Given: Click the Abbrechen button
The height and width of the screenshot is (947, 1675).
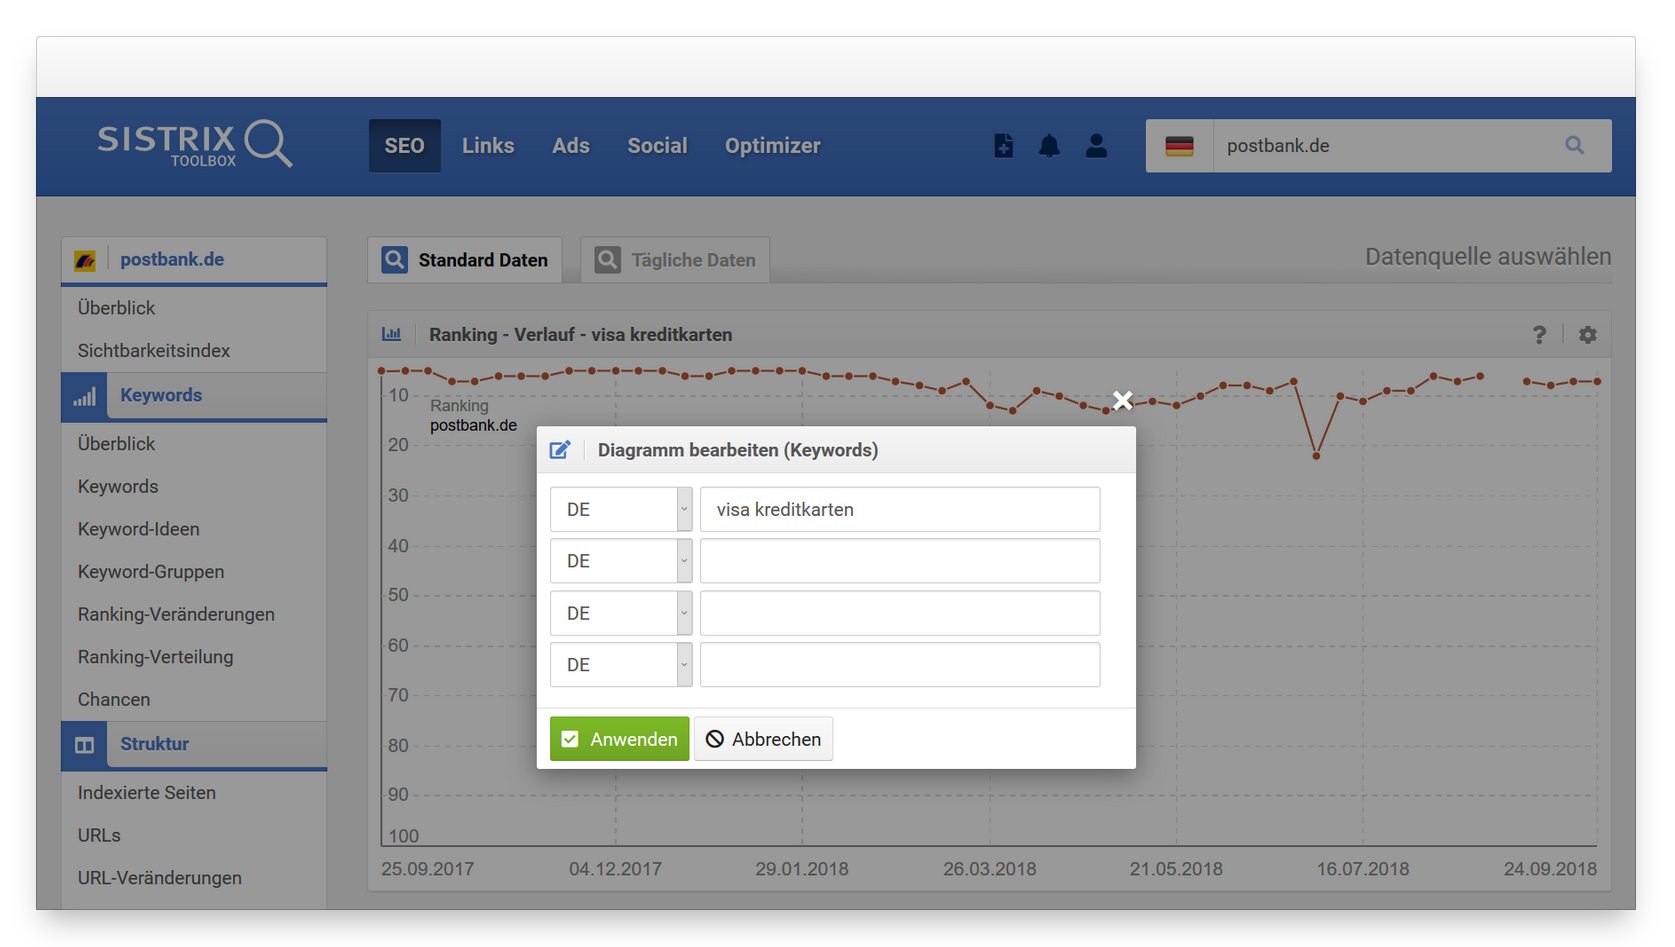Looking at the screenshot, I should pos(763,739).
